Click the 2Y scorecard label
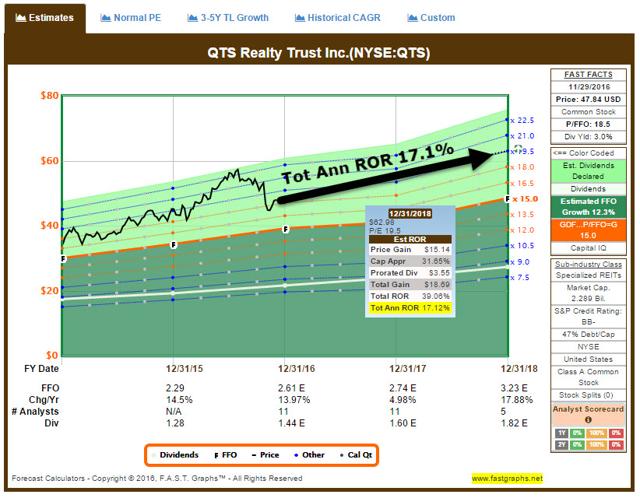This screenshot has height=498, width=640. tap(562, 444)
